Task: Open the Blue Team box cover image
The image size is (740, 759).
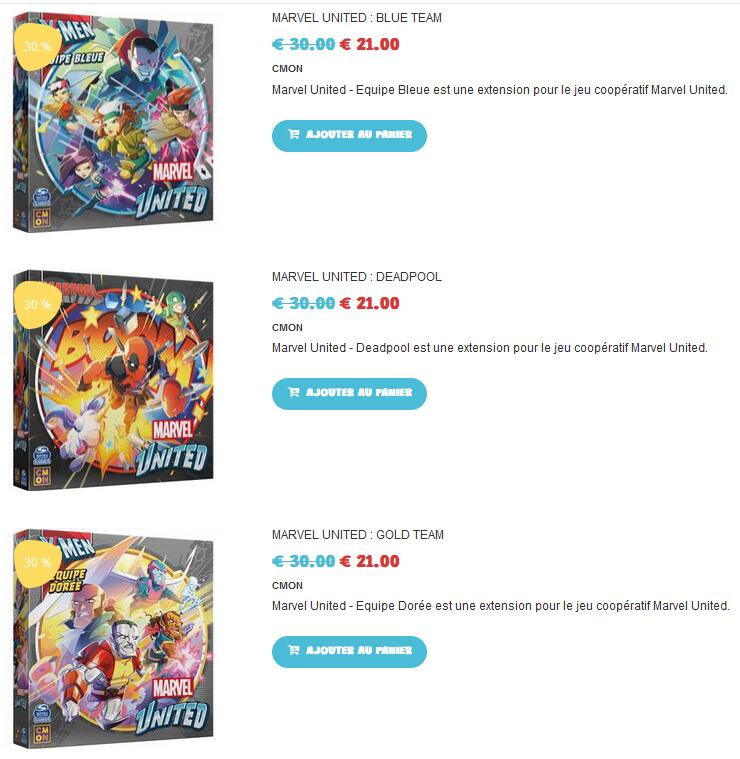Action: pyautogui.click(x=113, y=123)
